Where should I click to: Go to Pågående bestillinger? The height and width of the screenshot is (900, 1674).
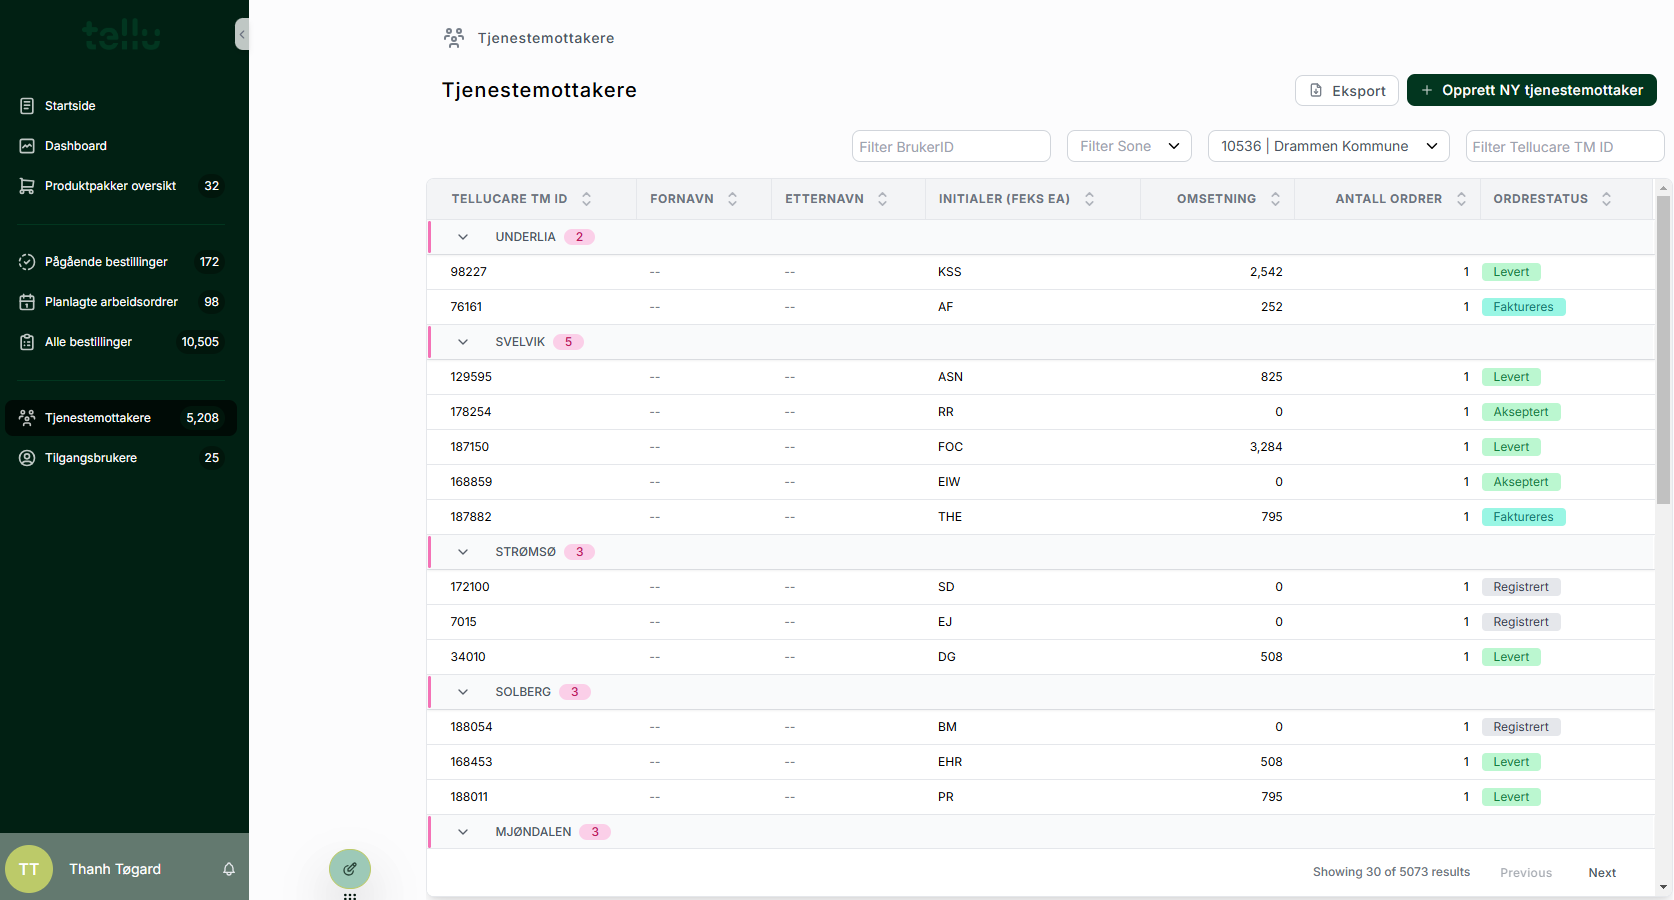pos(106,262)
